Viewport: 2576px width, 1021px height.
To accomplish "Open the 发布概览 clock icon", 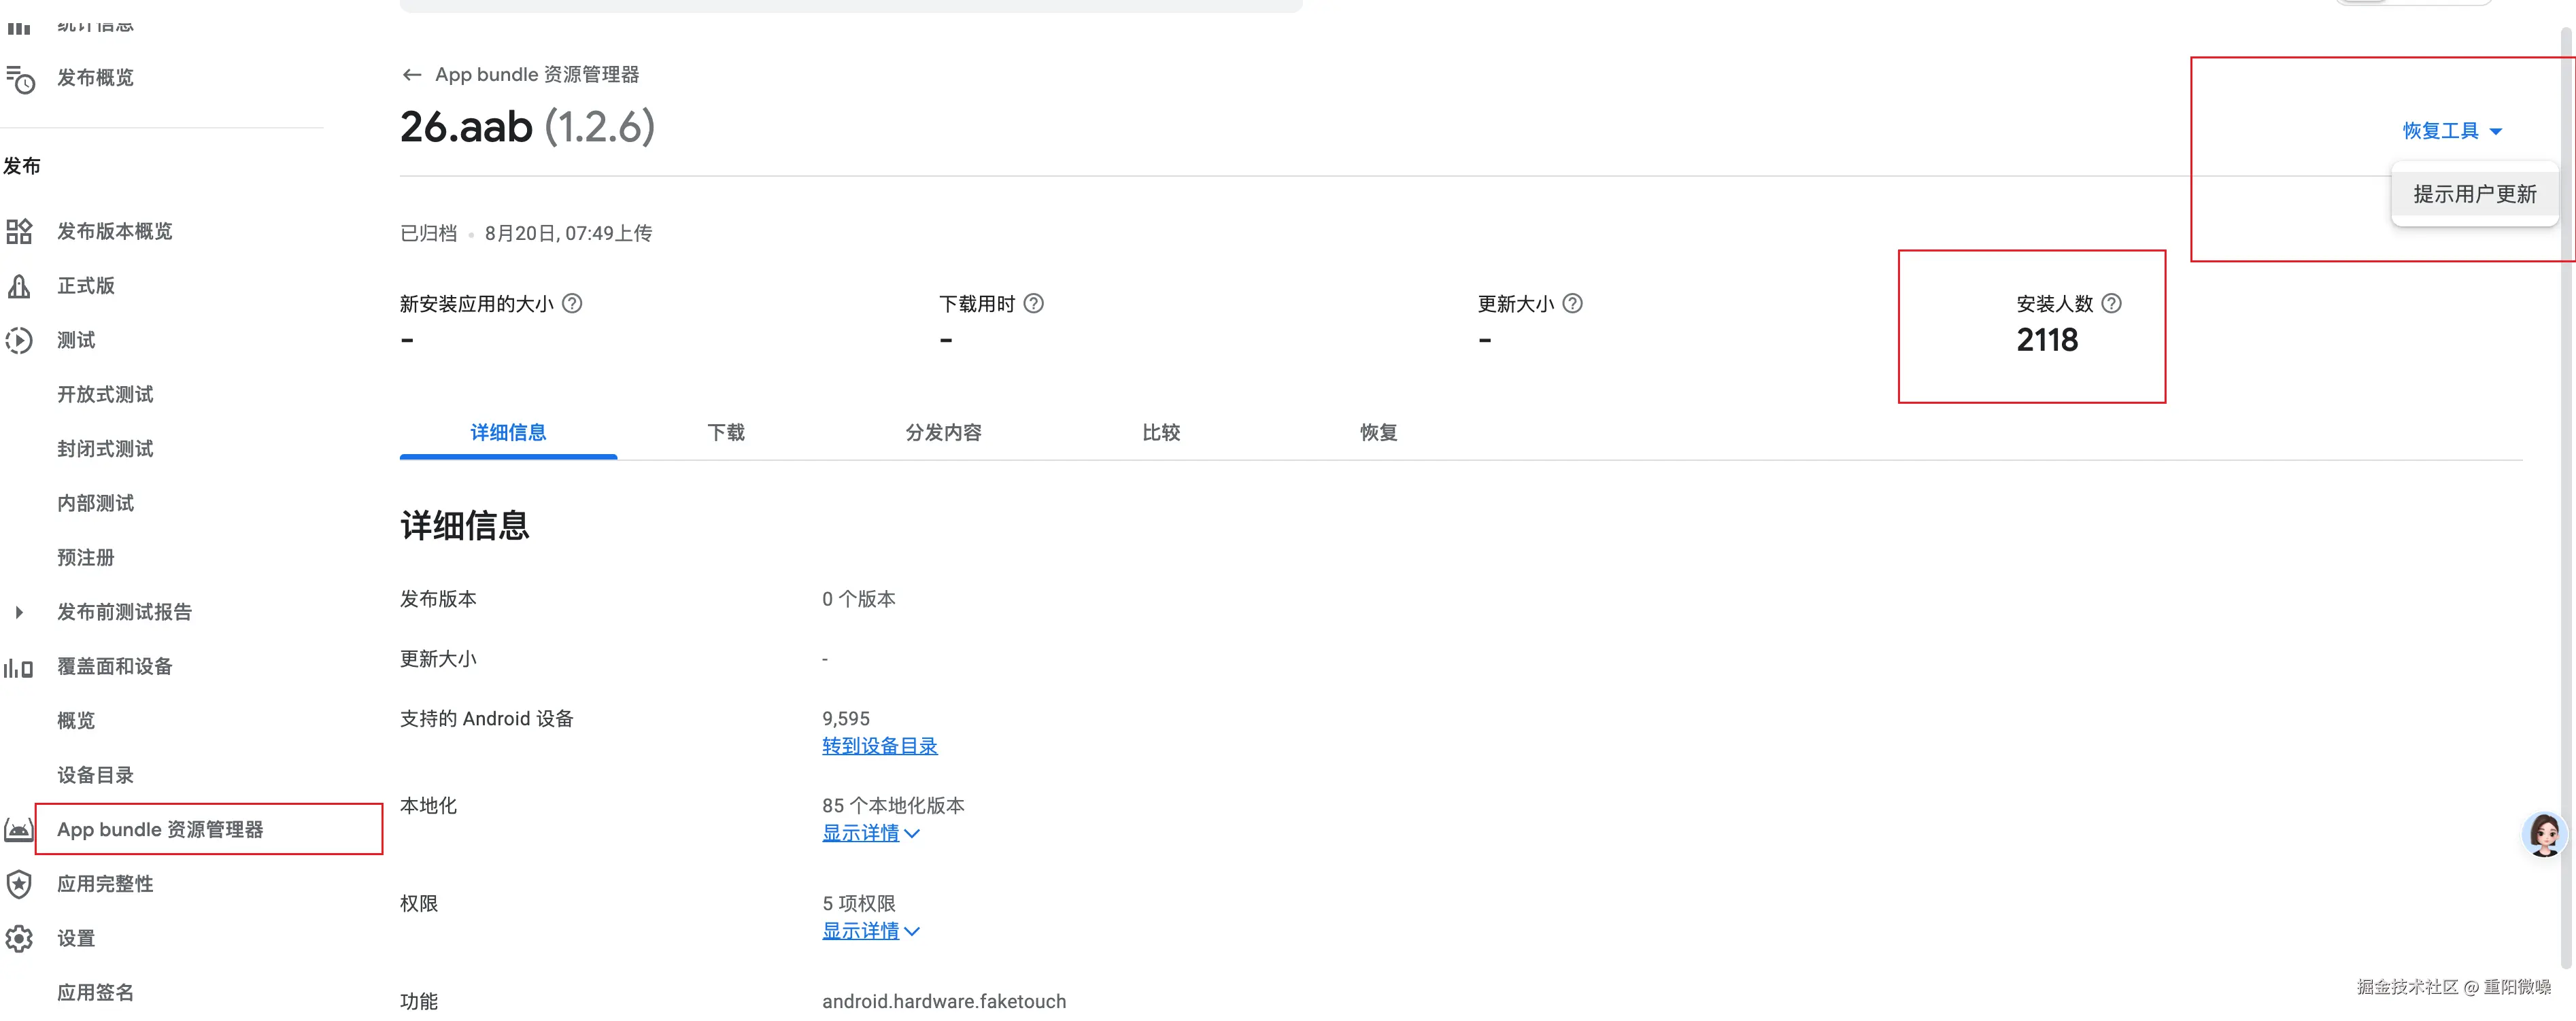I will coord(20,79).
